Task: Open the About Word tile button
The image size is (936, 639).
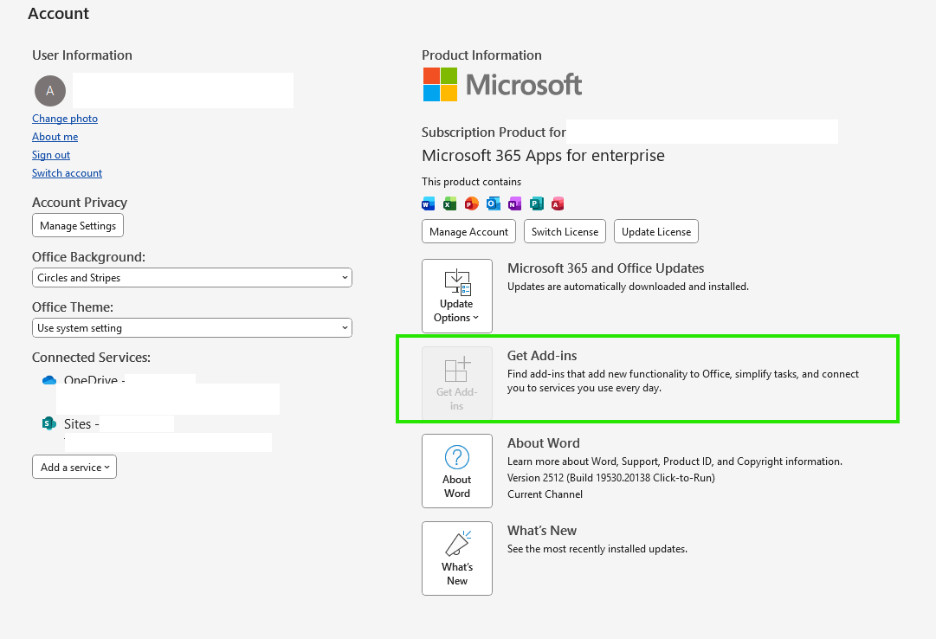Action: tap(457, 471)
